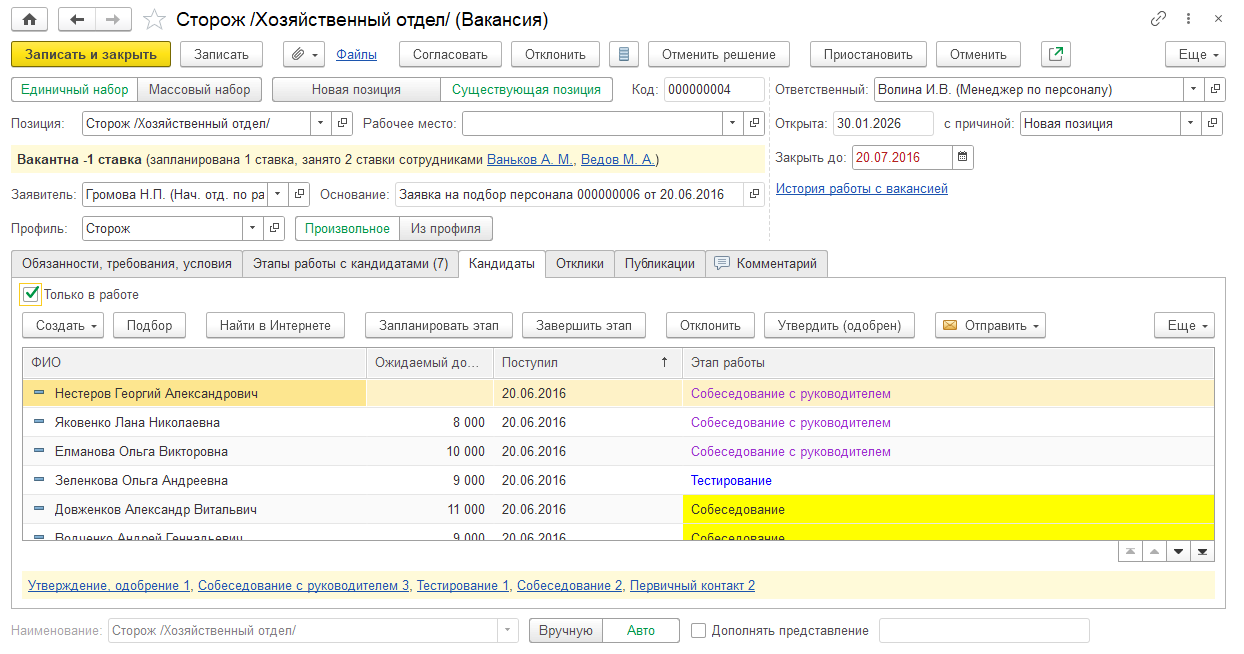Image resolution: width=1244 pixels, height=654 pixels.
Task: Open calendar for the close-by date
Action: [x=962, y=157]
